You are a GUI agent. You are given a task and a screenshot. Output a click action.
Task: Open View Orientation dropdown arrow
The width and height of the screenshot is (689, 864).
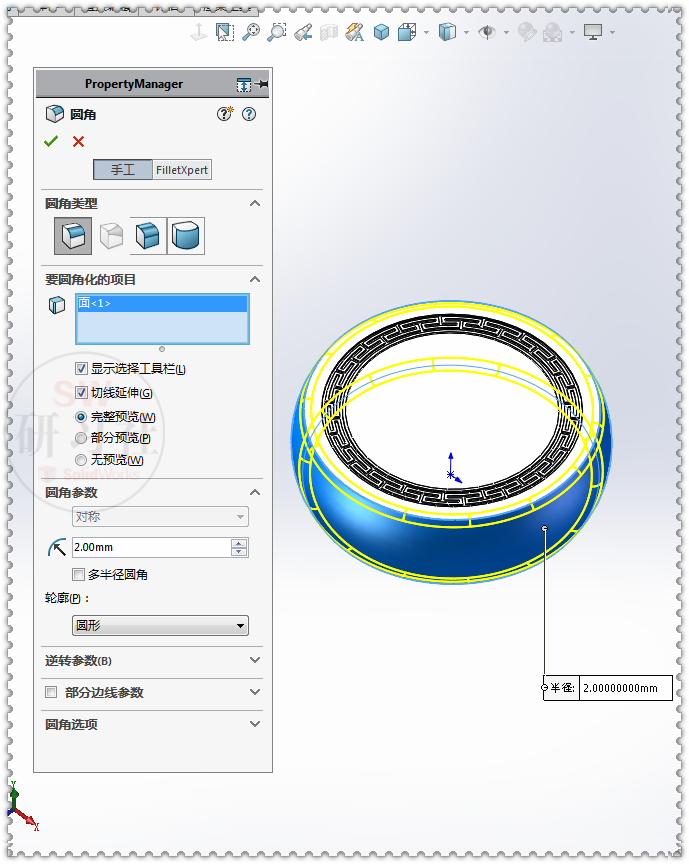tap(427, 33)
